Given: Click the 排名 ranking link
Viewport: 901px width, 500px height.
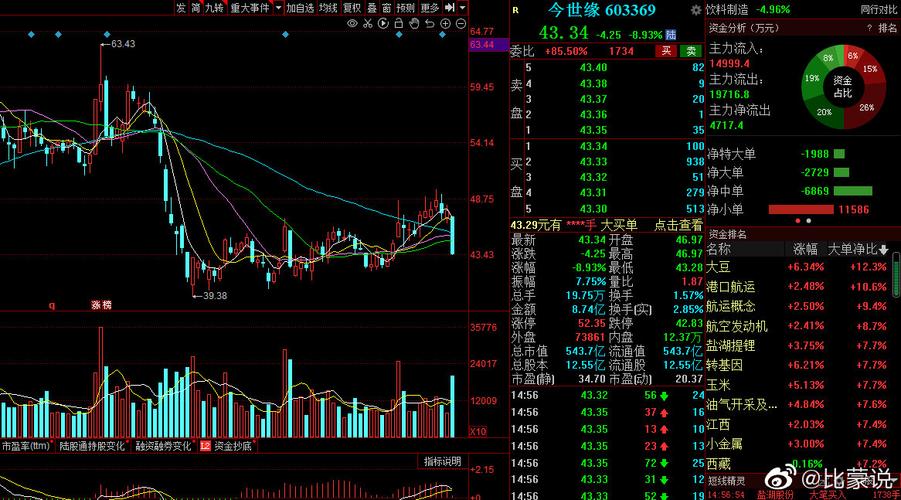Looking at the screenshot, I should click(888, 28).
